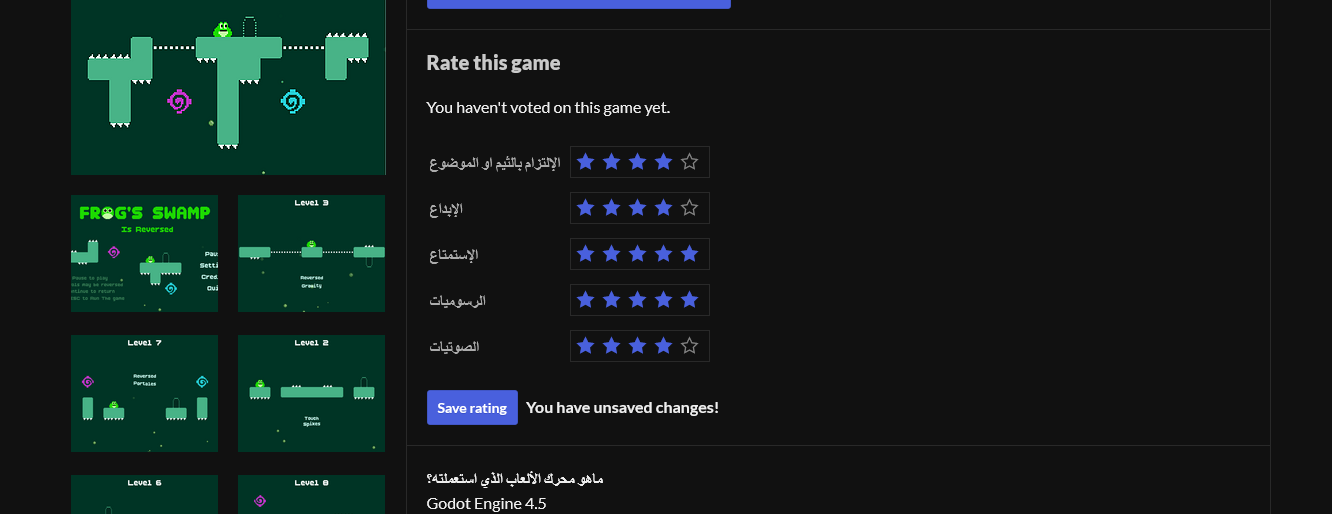The width and height of the screenshot is (1332, 514).
Task: Click the blue button above Rate this game
Action: click(579, 4)
